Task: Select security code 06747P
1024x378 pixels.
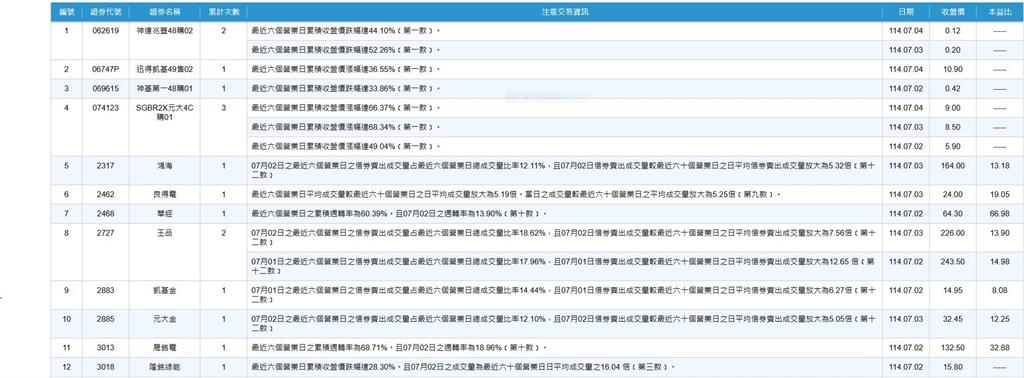Action: coord(105,69)
